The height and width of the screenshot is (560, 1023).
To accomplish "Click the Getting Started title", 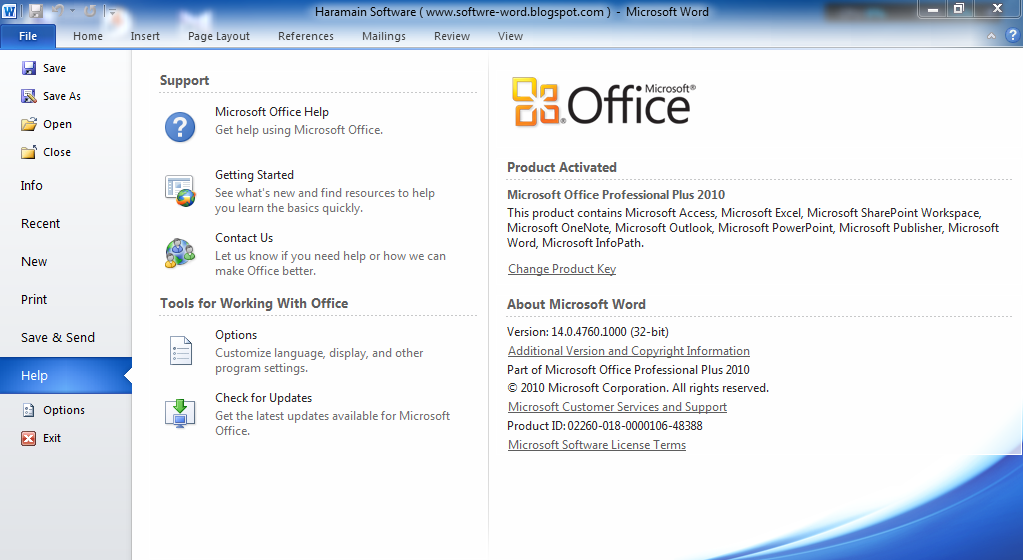I will coord(254,175).
